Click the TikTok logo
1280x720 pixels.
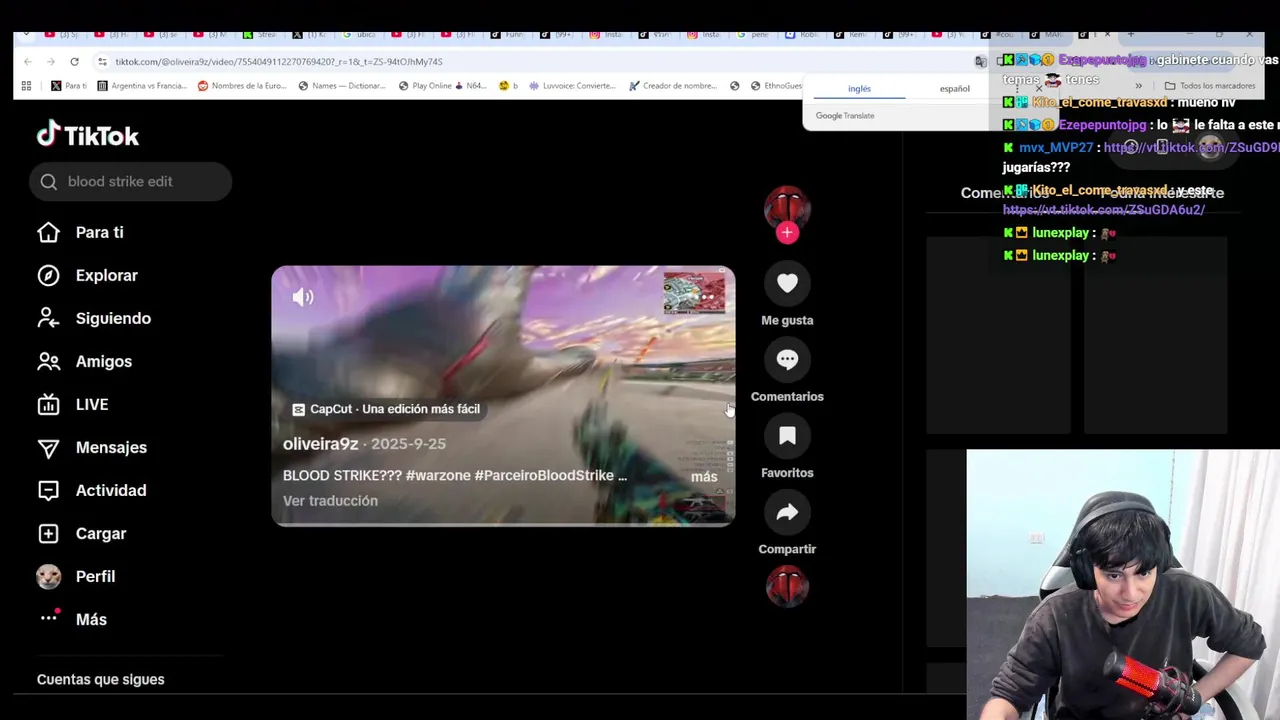coord(88,135)
